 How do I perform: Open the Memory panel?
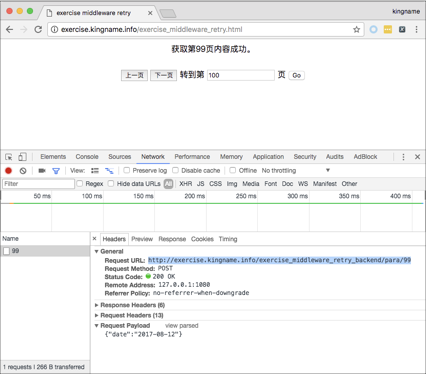point(231,157)
